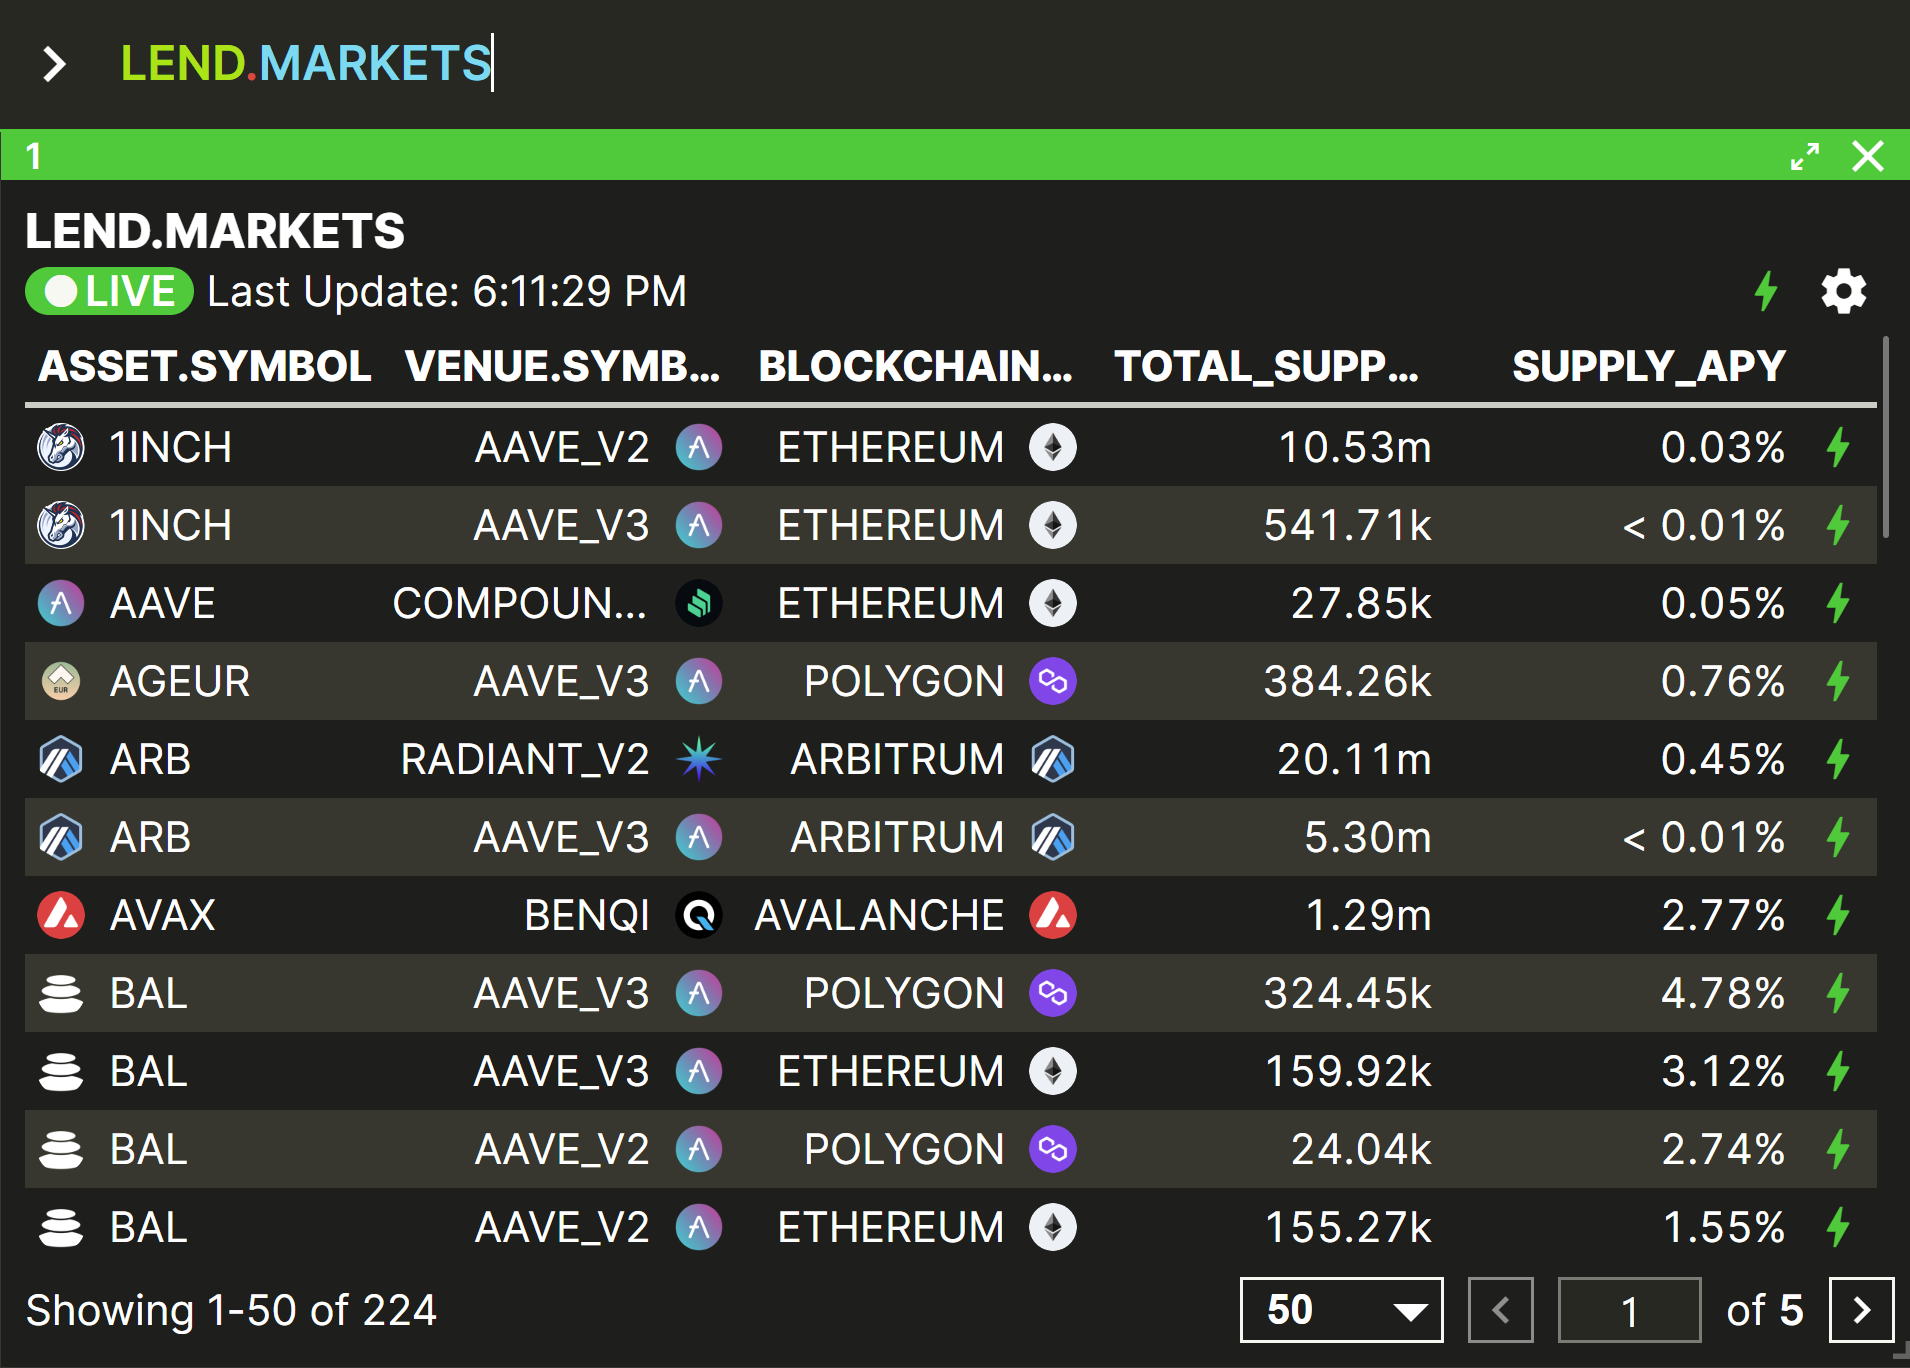Sort by the ASSET.SYMBOL column header

click(x=205, y=366)
